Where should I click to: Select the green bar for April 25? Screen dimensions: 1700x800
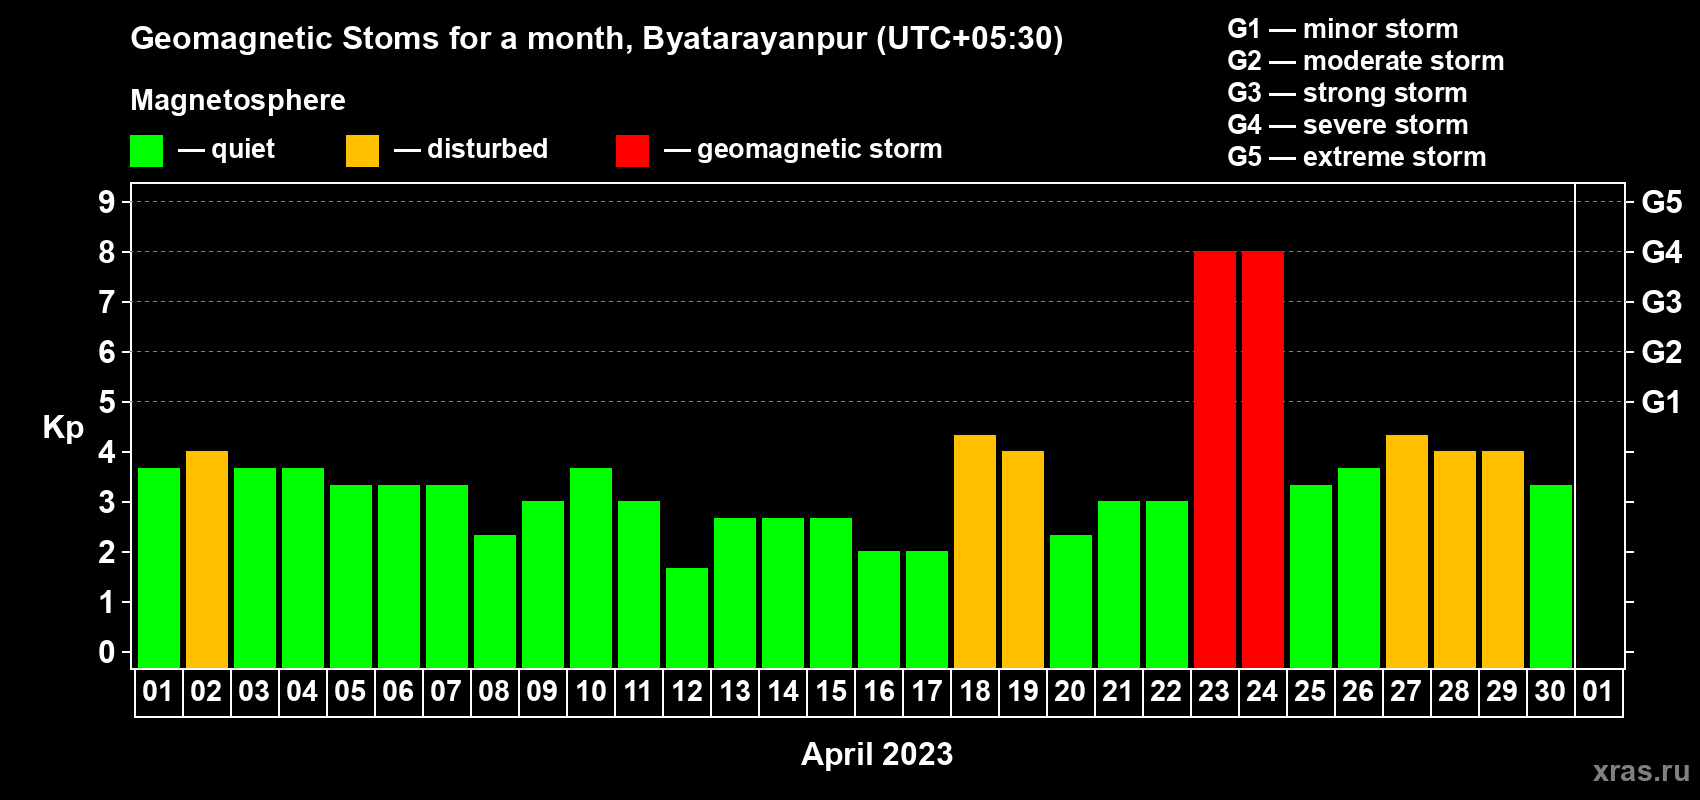pos(1311,576)
